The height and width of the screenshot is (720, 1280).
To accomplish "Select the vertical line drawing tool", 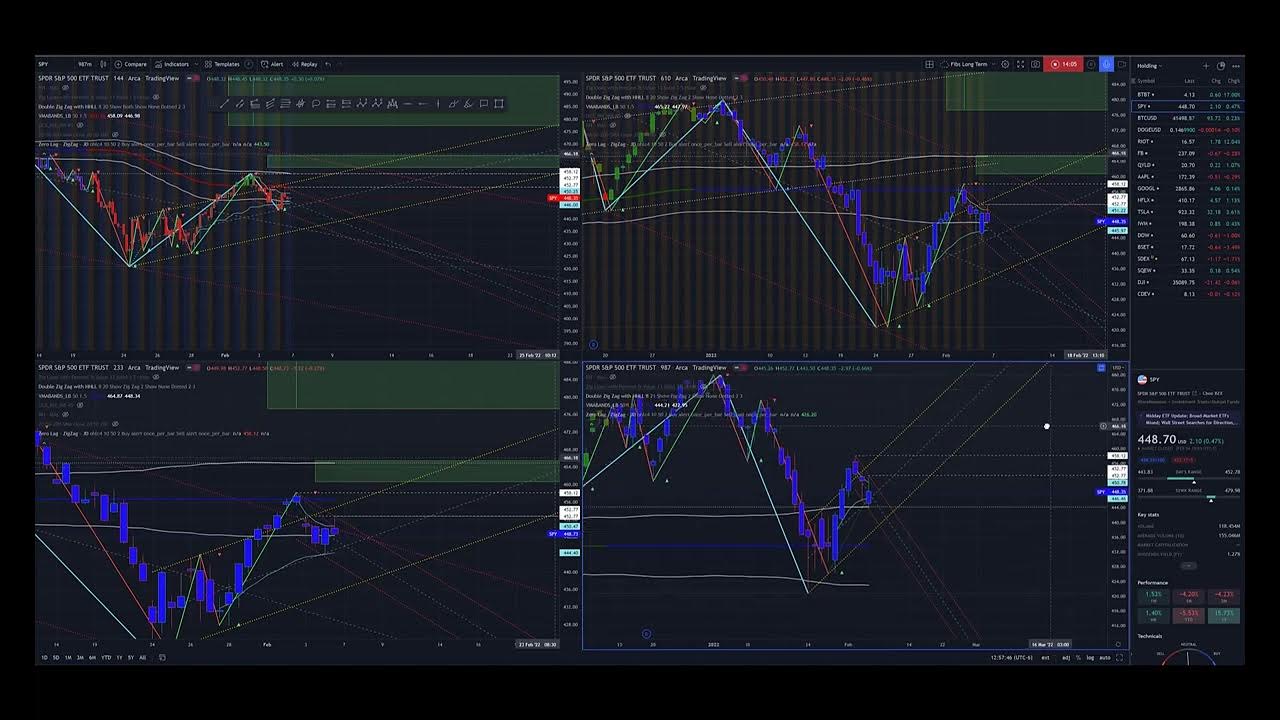I will coord(438,103).
